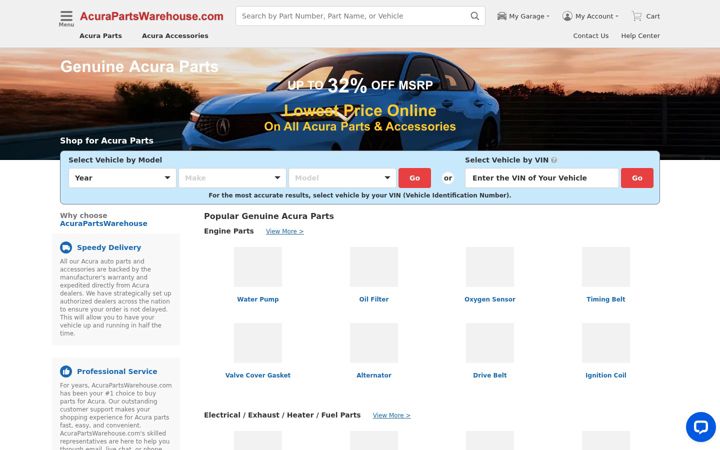Open the Acura Parts menu
This screenshot has height=450, width=720.
click(101, 36)
